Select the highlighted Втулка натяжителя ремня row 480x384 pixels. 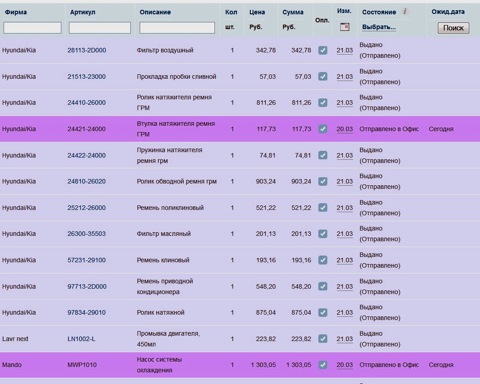(240, 129)
